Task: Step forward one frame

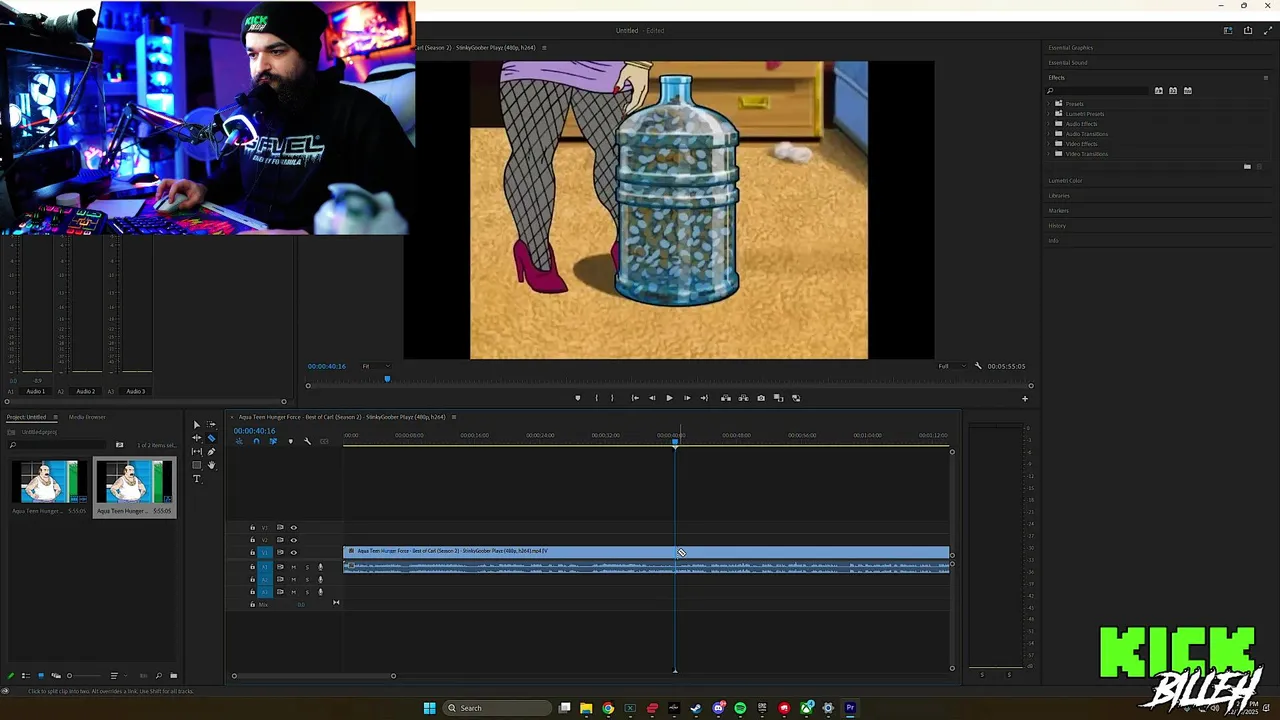Action: point(686,398)
